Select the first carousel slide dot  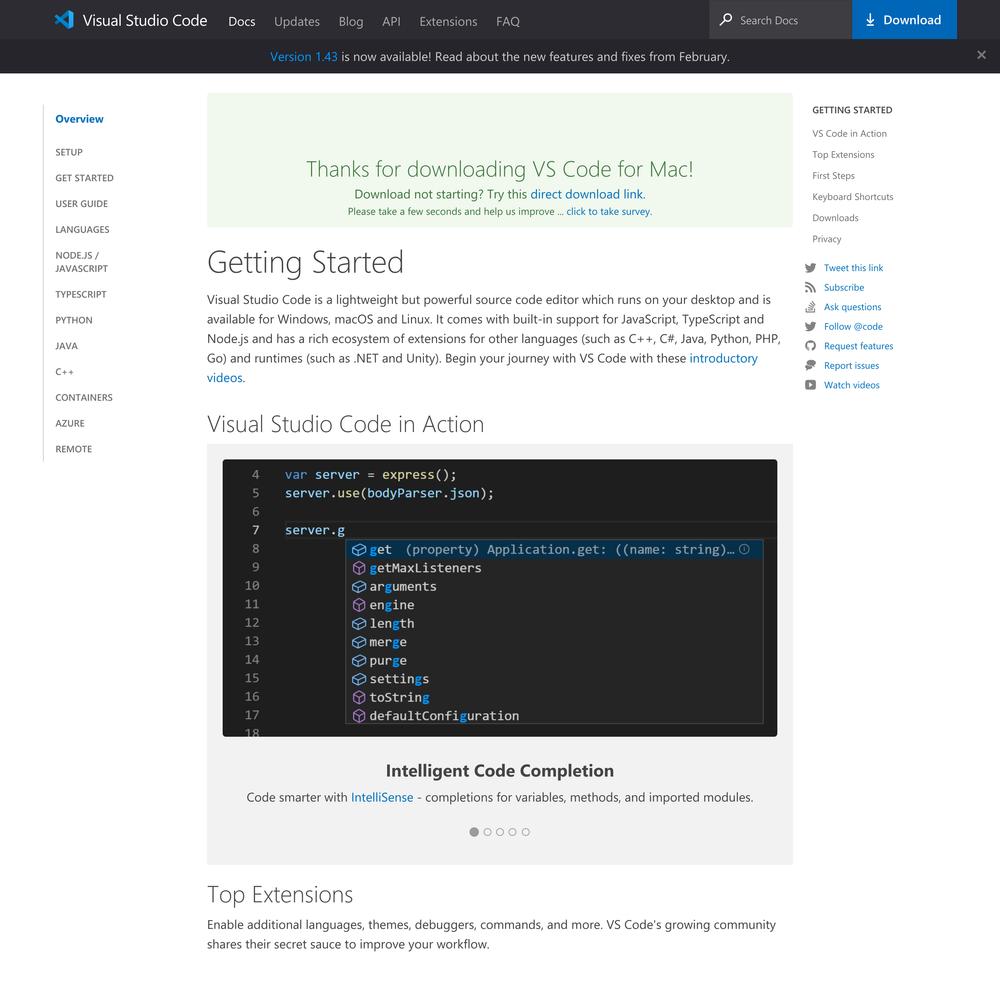pyautogui.click(x=474, y=832)
